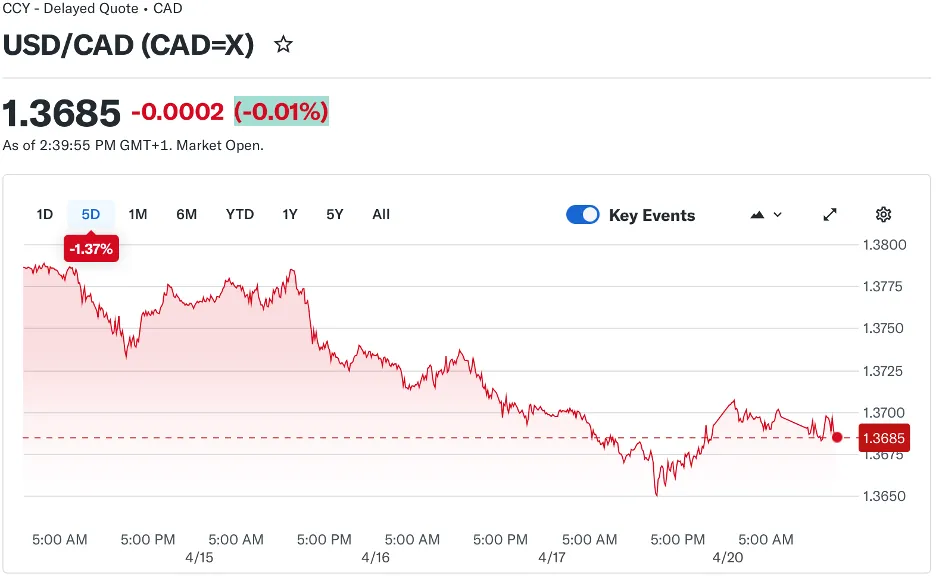View the 5Y chart range
Screen dimensions: 936x580
(335, 214)
